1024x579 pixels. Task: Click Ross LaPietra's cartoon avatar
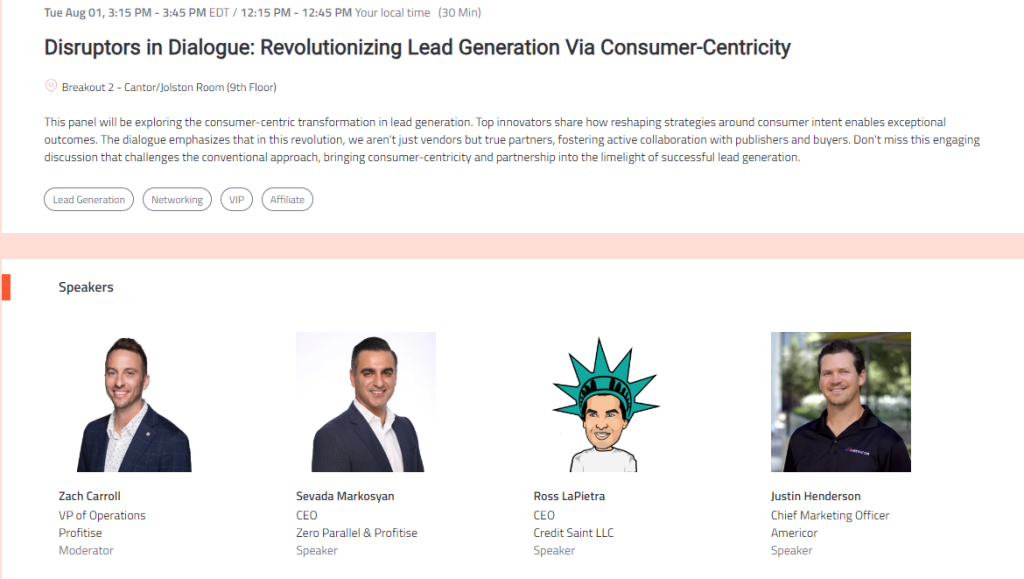603,402
